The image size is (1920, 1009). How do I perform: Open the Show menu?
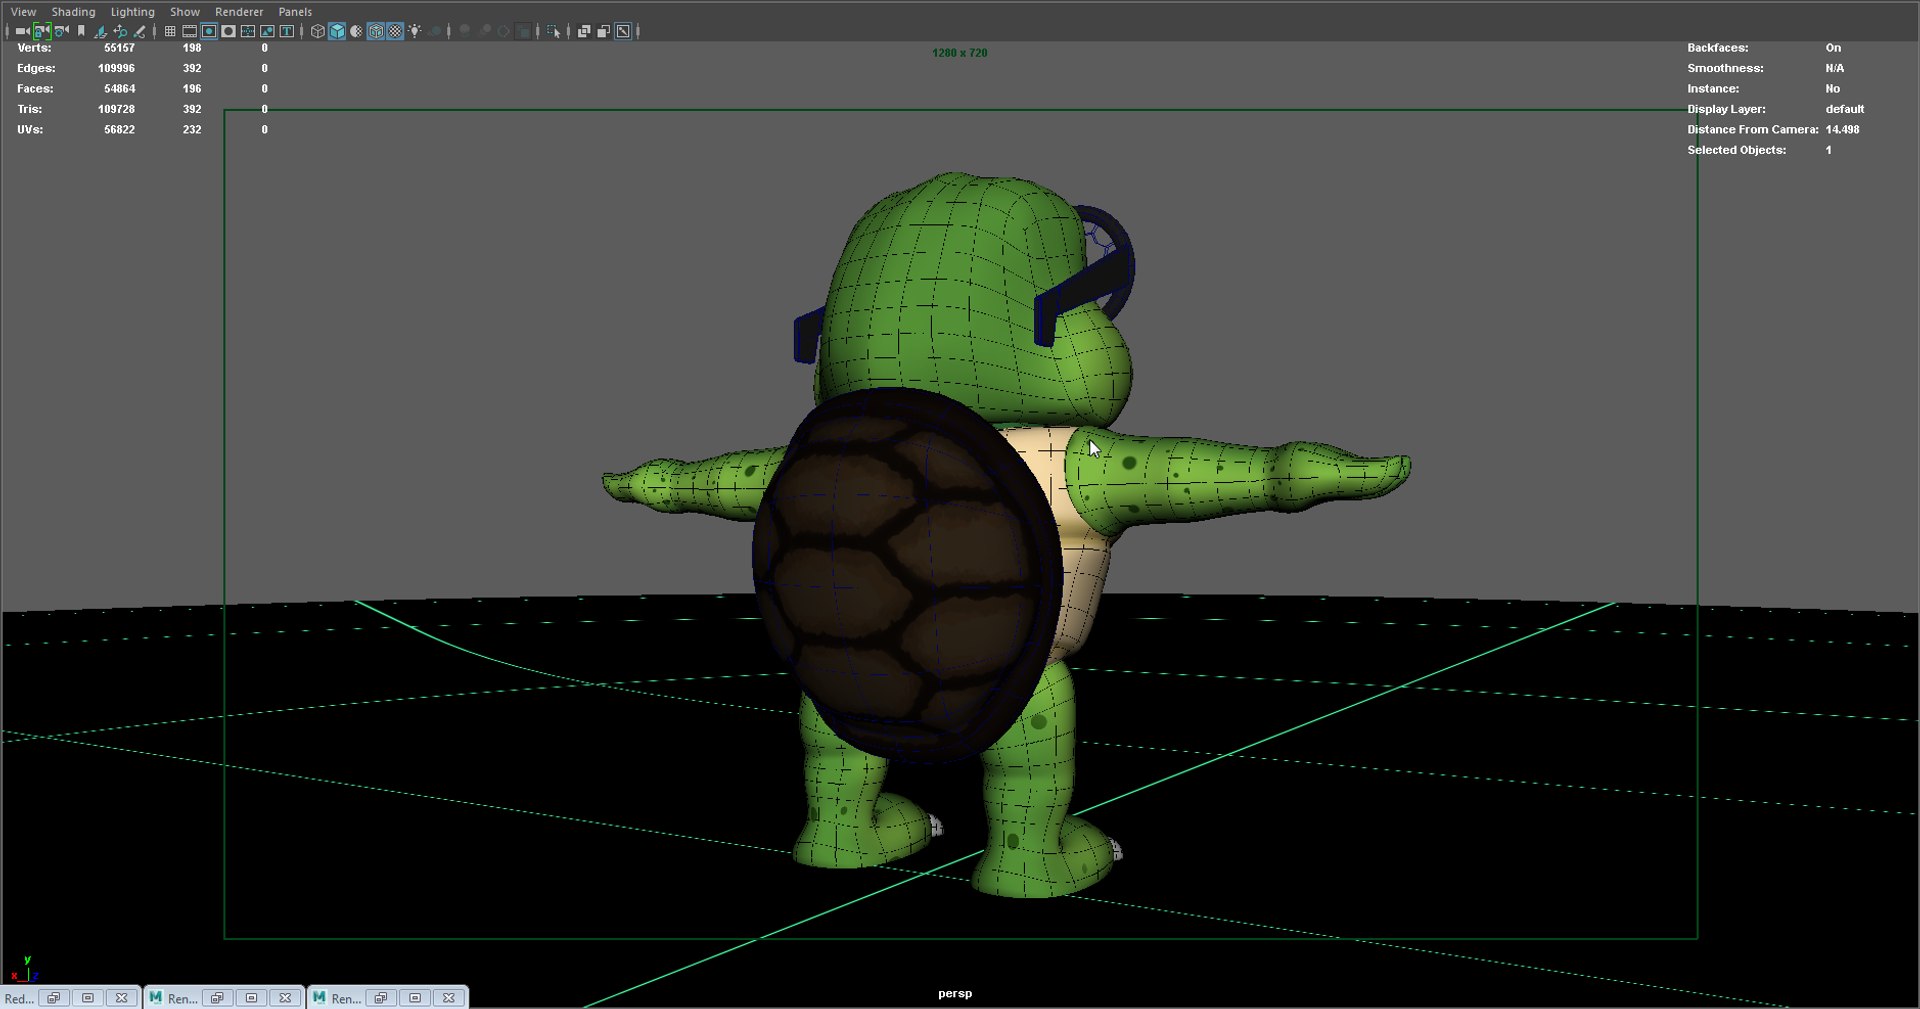tap(184, 12)
